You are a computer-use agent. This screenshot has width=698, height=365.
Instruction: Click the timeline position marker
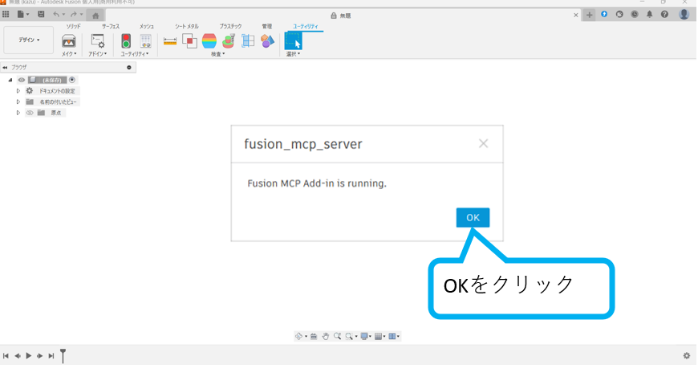pyautogui.click(x=63, y=356)
